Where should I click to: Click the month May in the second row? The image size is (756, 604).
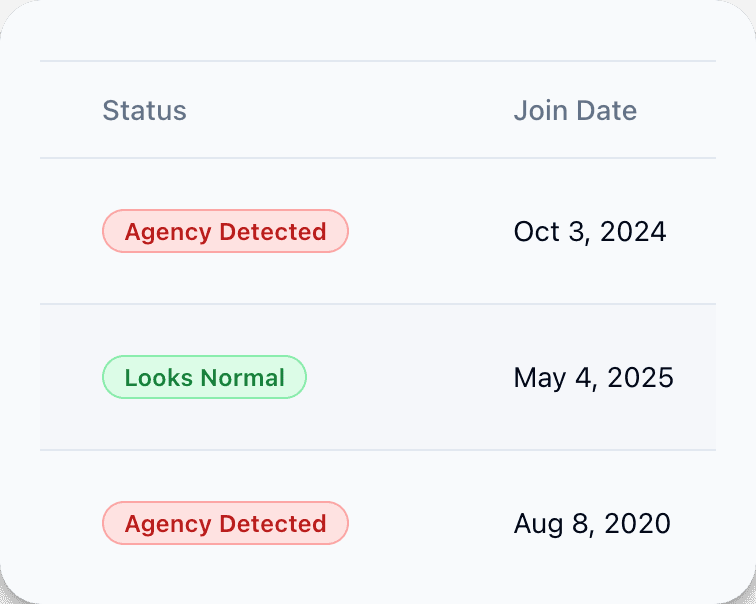click(540, 378)
